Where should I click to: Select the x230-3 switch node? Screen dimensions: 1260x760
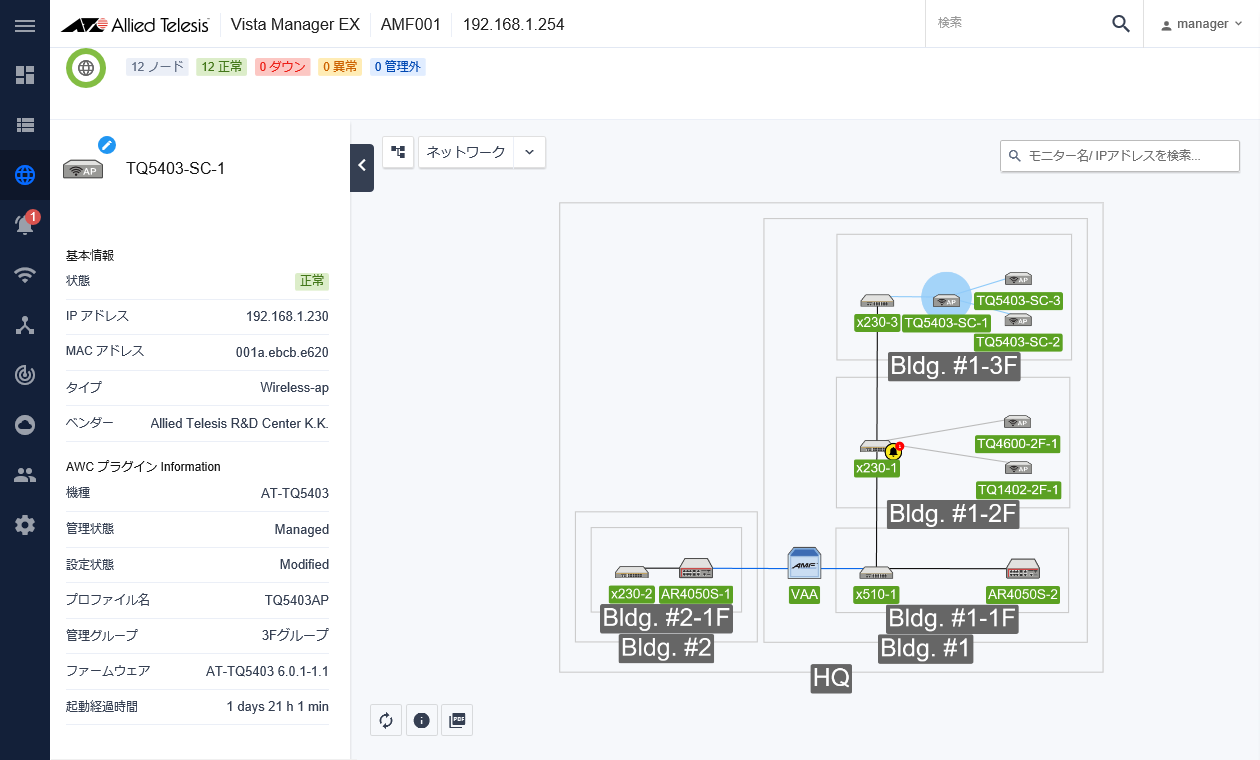[876, 301]
